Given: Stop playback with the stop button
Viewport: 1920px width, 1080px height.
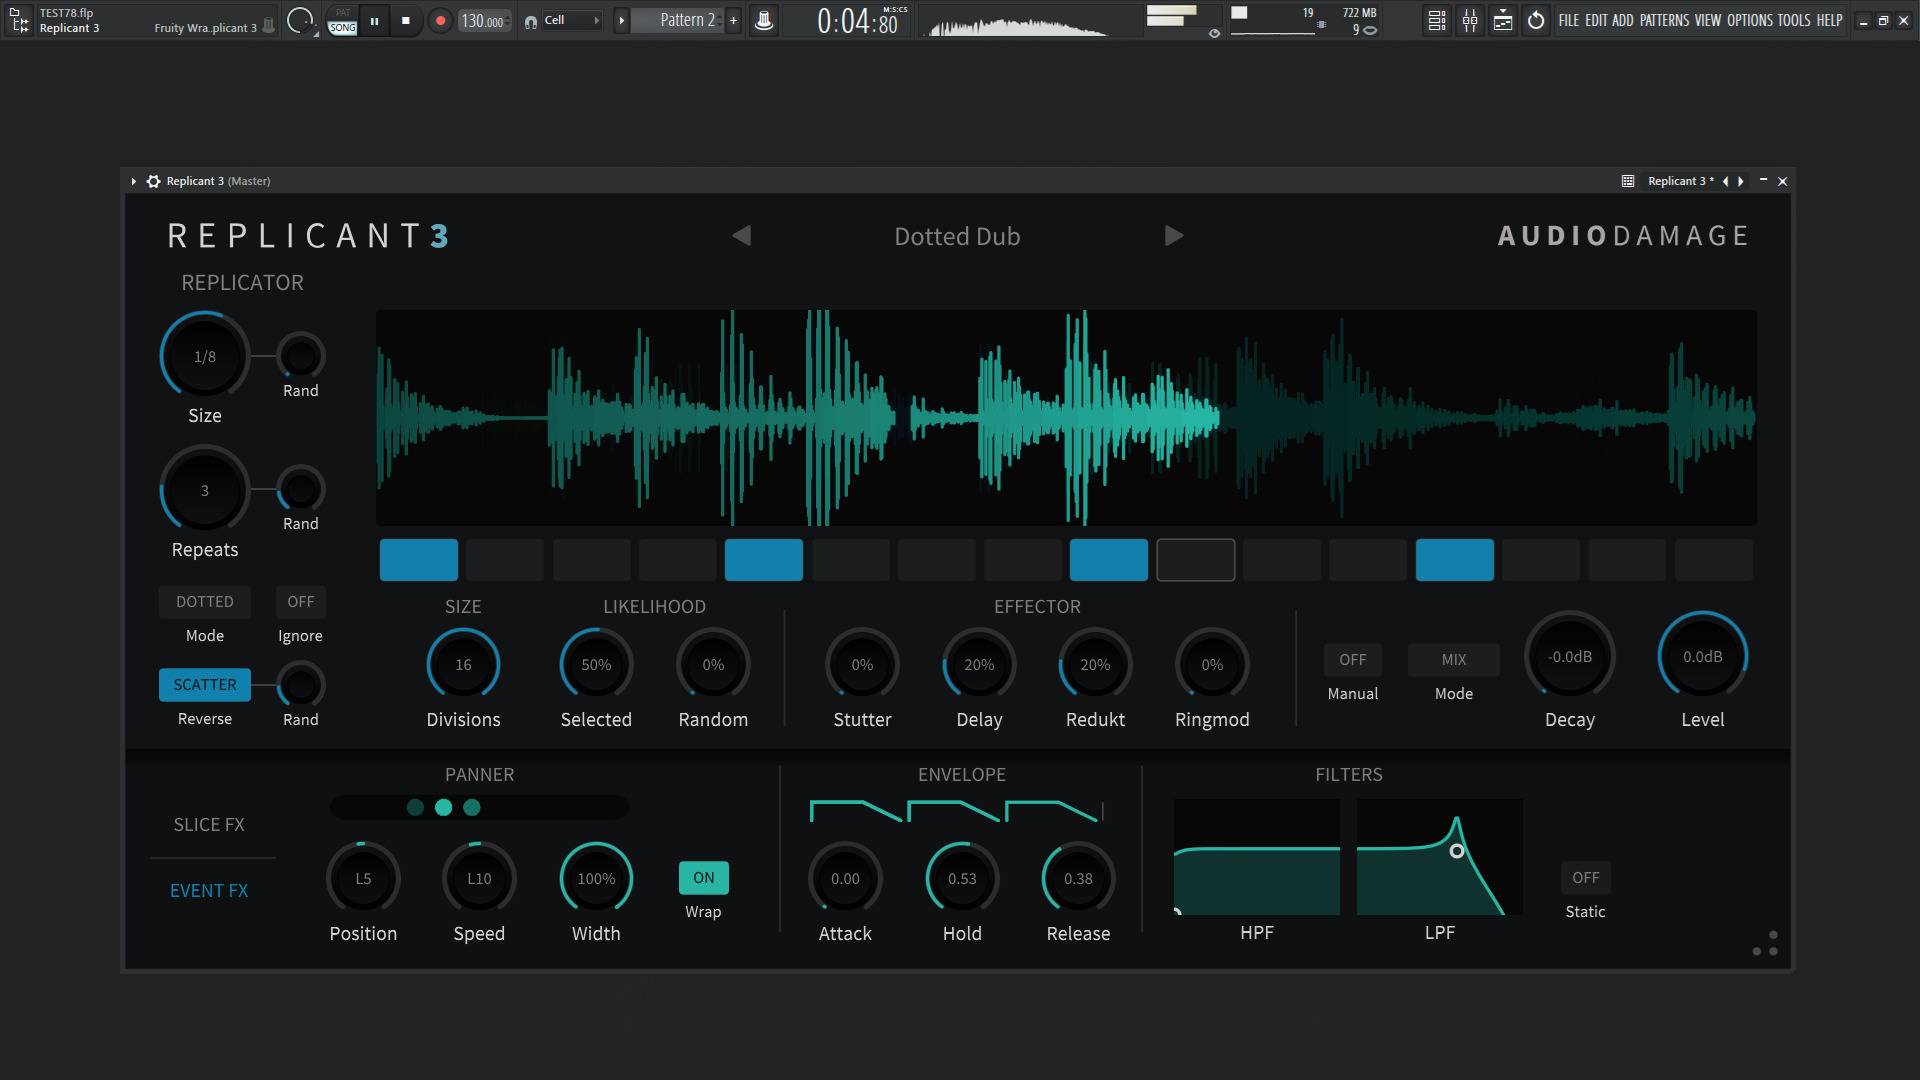Looking at the screenshot, I should (x=405, y=21).
